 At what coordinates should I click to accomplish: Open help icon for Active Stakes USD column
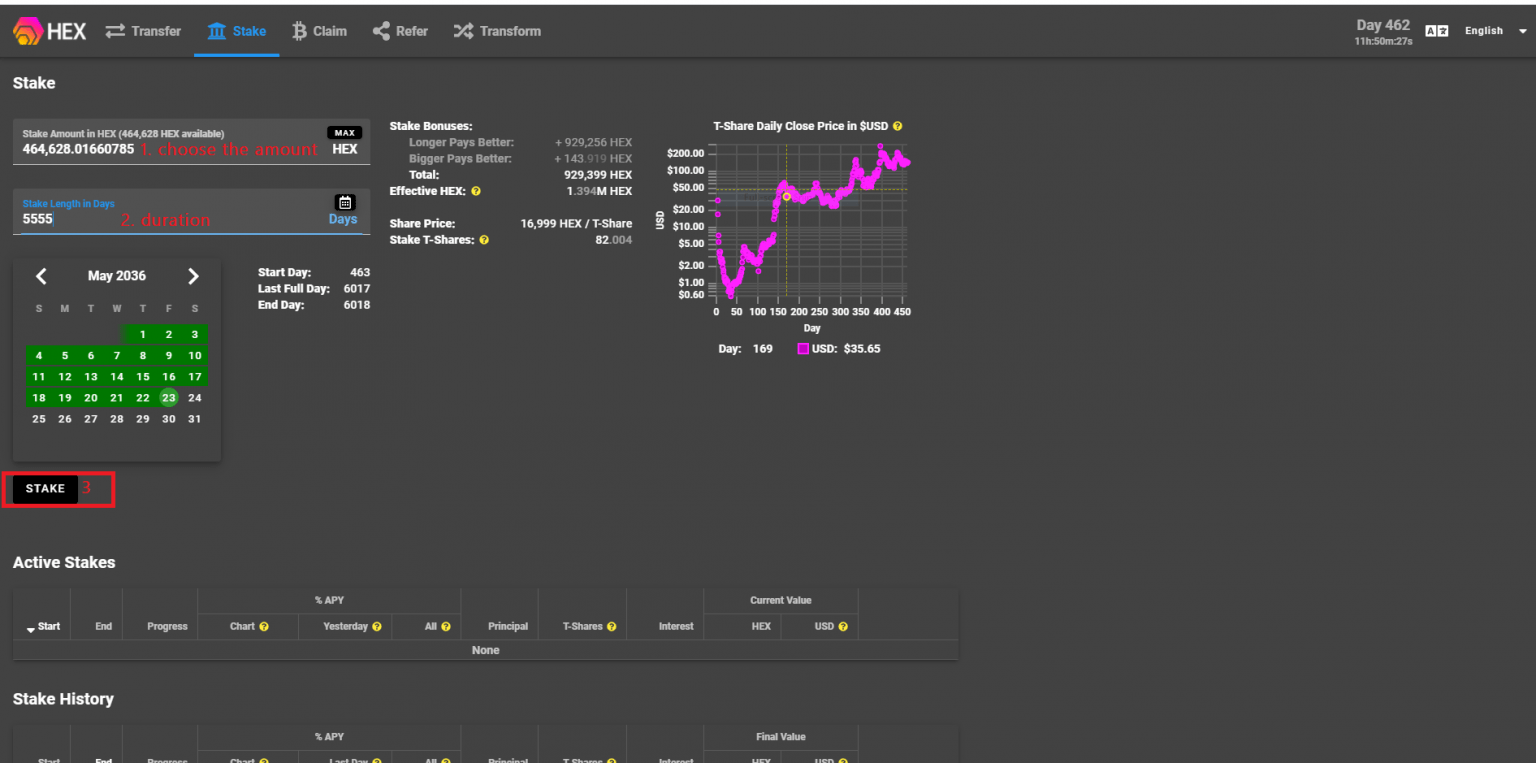coord(843,626)
